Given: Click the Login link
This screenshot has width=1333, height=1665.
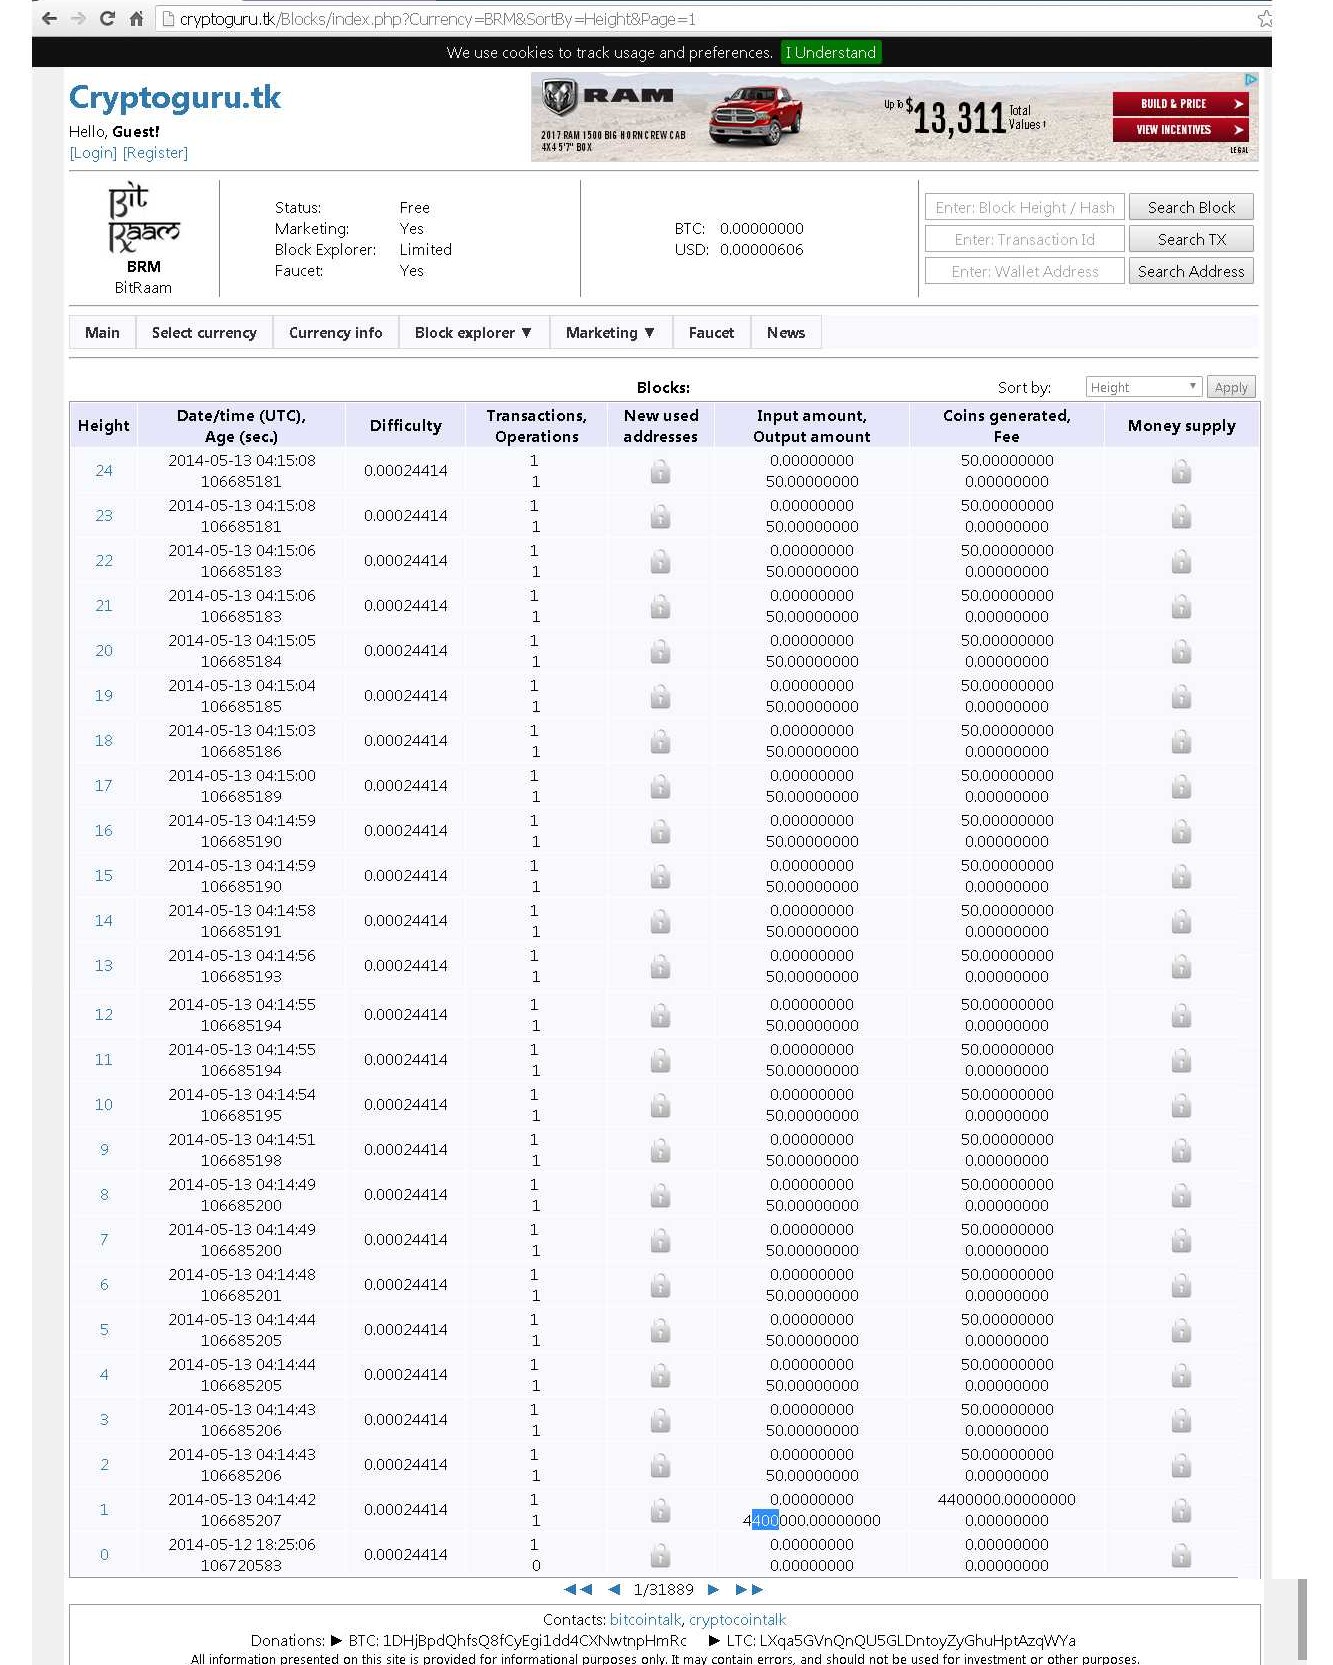Looking at the screenshot, I should tap(93, 152).
